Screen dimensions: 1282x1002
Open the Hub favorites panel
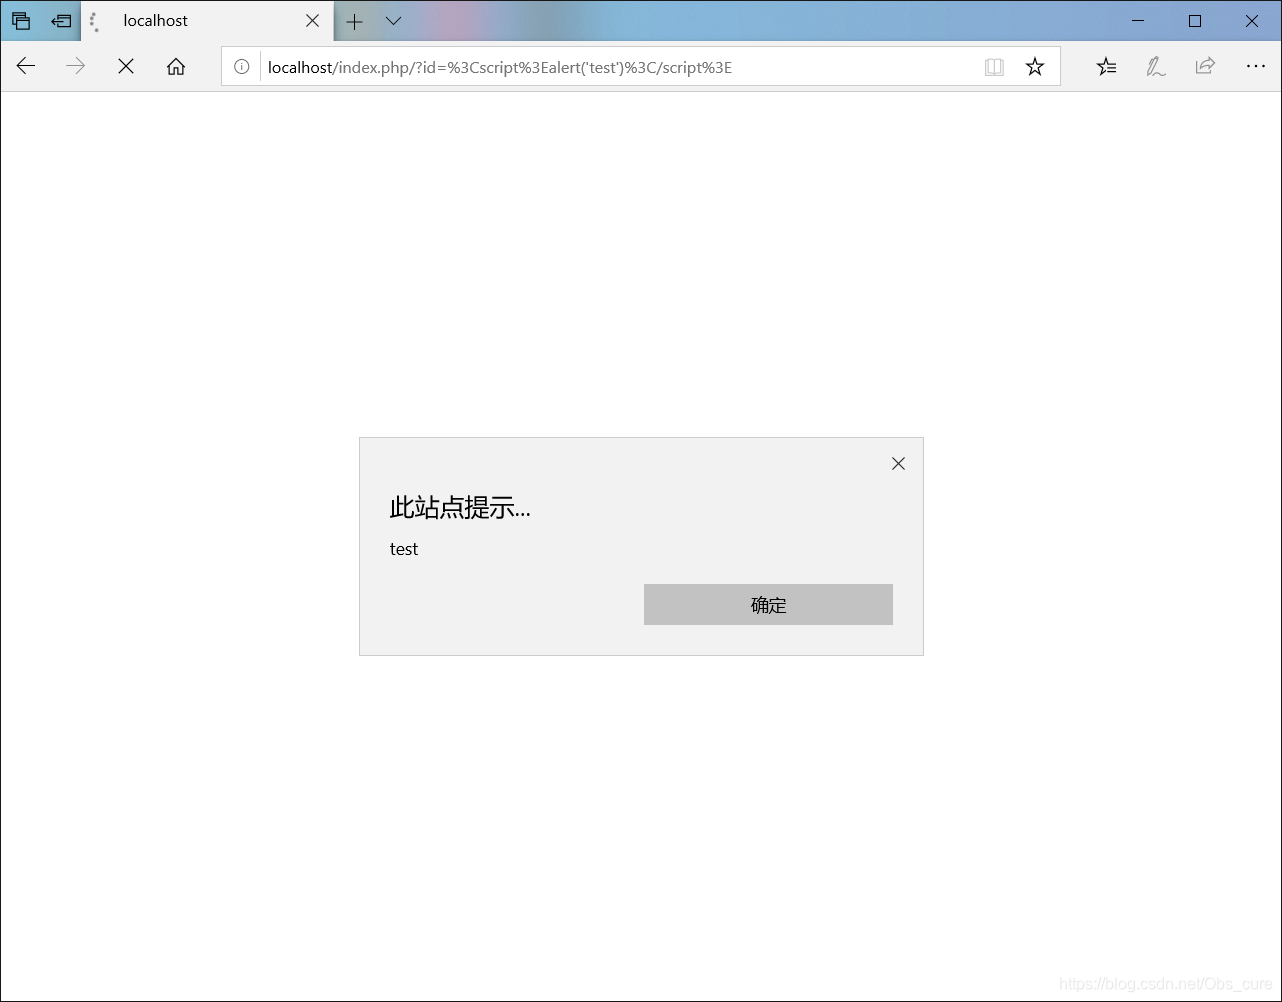pyautogui.click(x=1106, y=66)
